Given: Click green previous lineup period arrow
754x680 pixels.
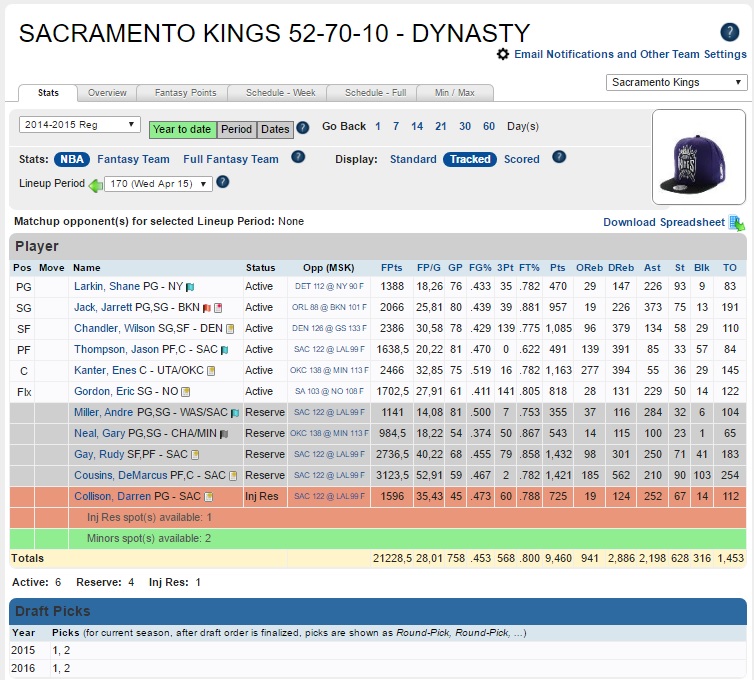Looking at the screenshot, I should (x=96, y=185).
